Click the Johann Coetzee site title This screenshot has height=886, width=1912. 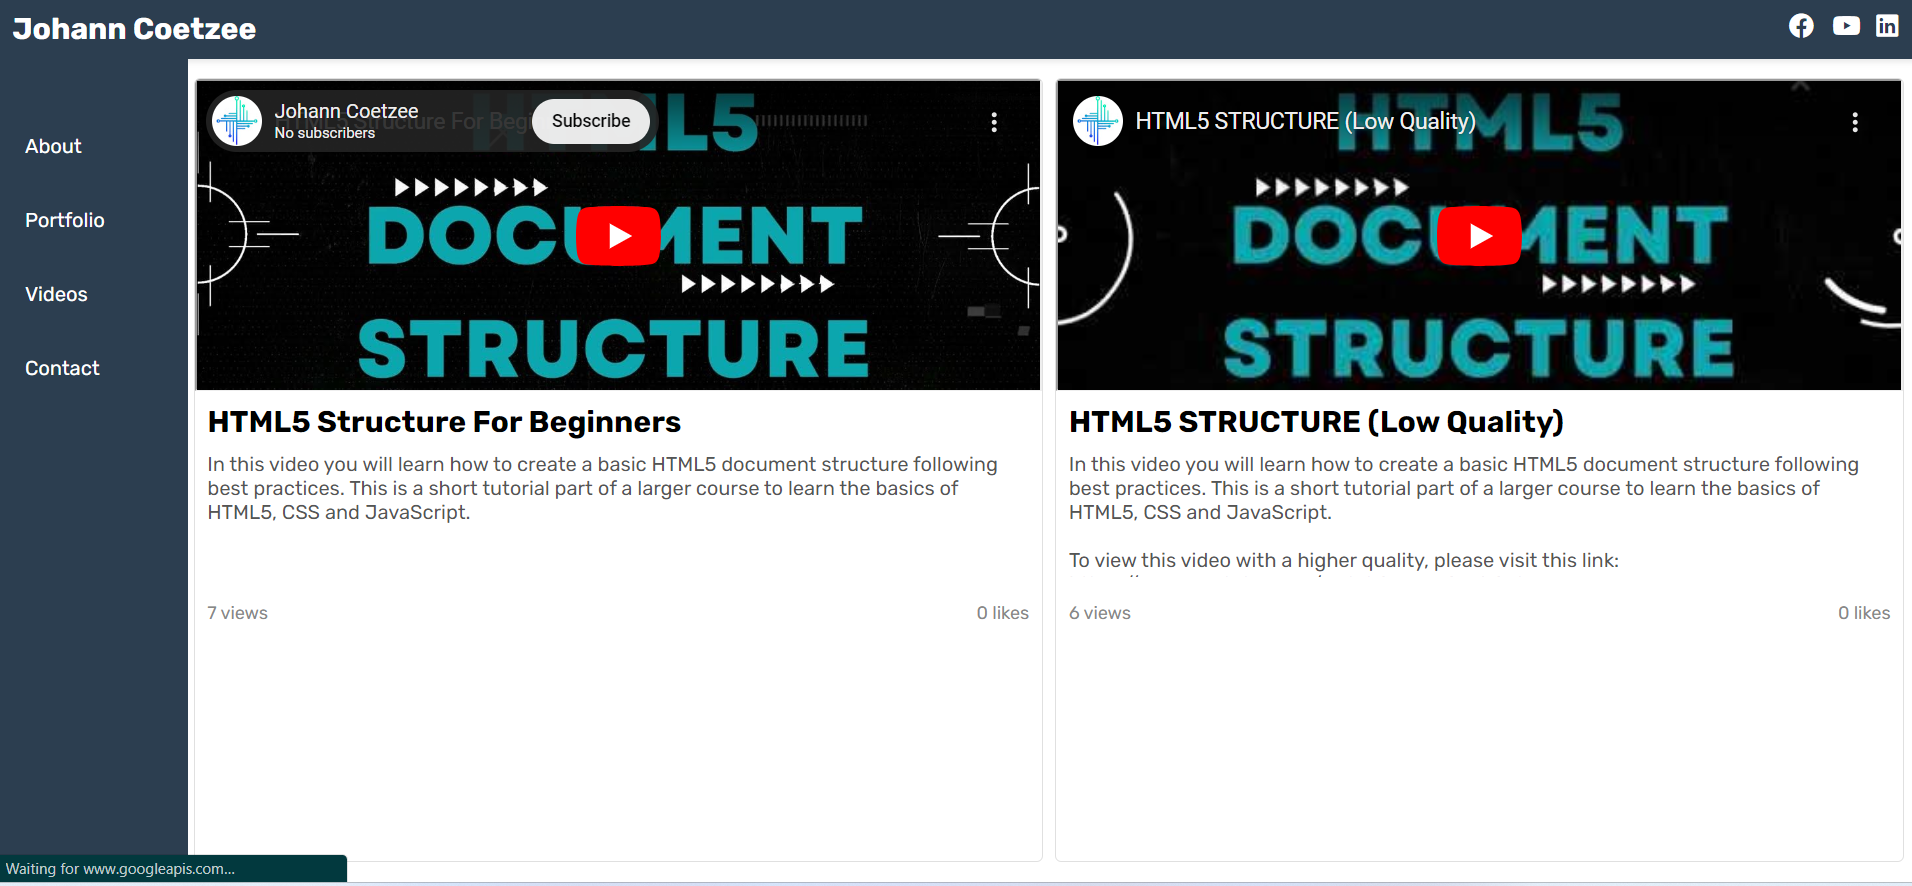[x=134, y=29]
